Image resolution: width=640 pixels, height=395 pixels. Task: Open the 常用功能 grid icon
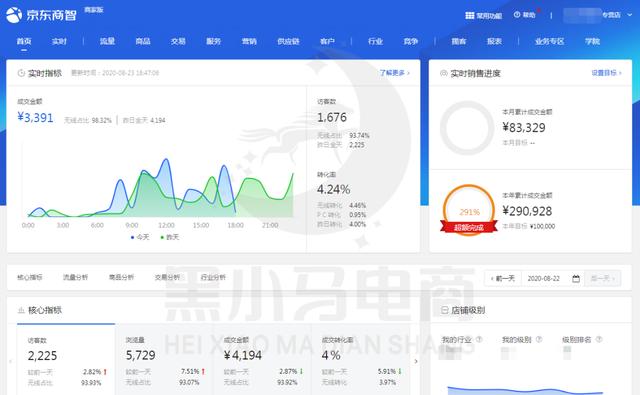tap(469, 16)
